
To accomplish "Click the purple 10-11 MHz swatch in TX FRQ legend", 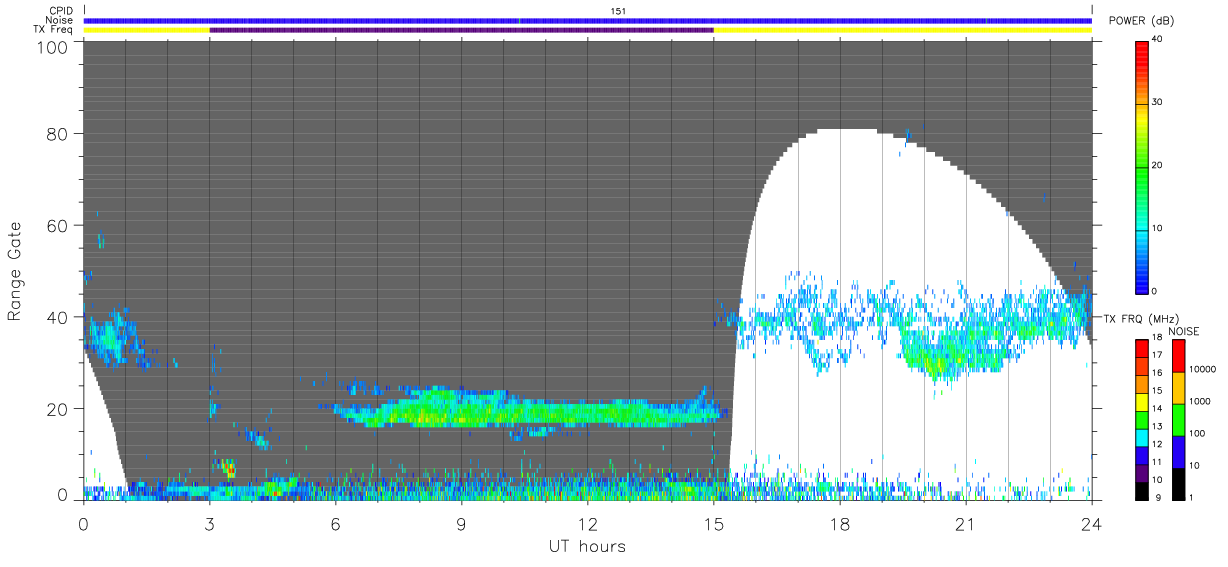I will (1141, 471).
